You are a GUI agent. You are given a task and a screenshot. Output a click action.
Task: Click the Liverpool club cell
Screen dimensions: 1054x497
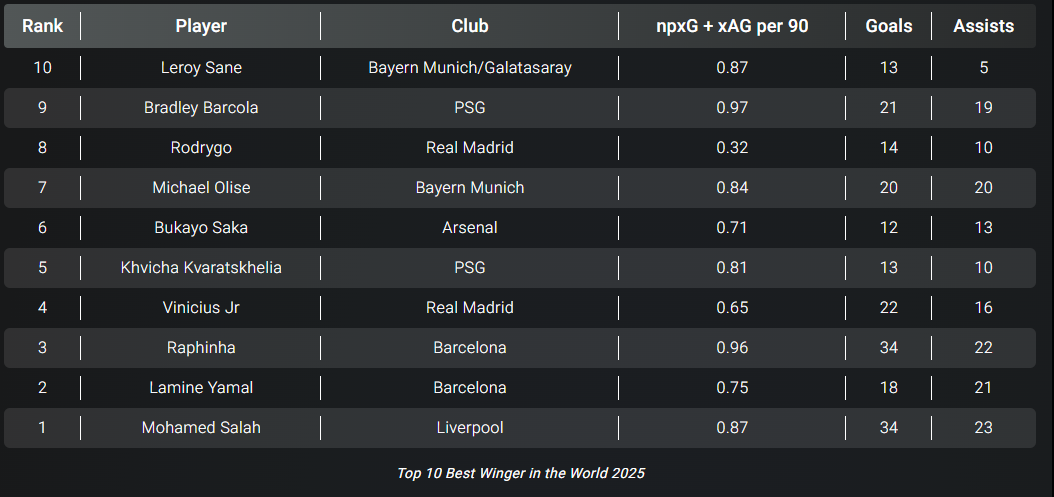click(470, 428)
